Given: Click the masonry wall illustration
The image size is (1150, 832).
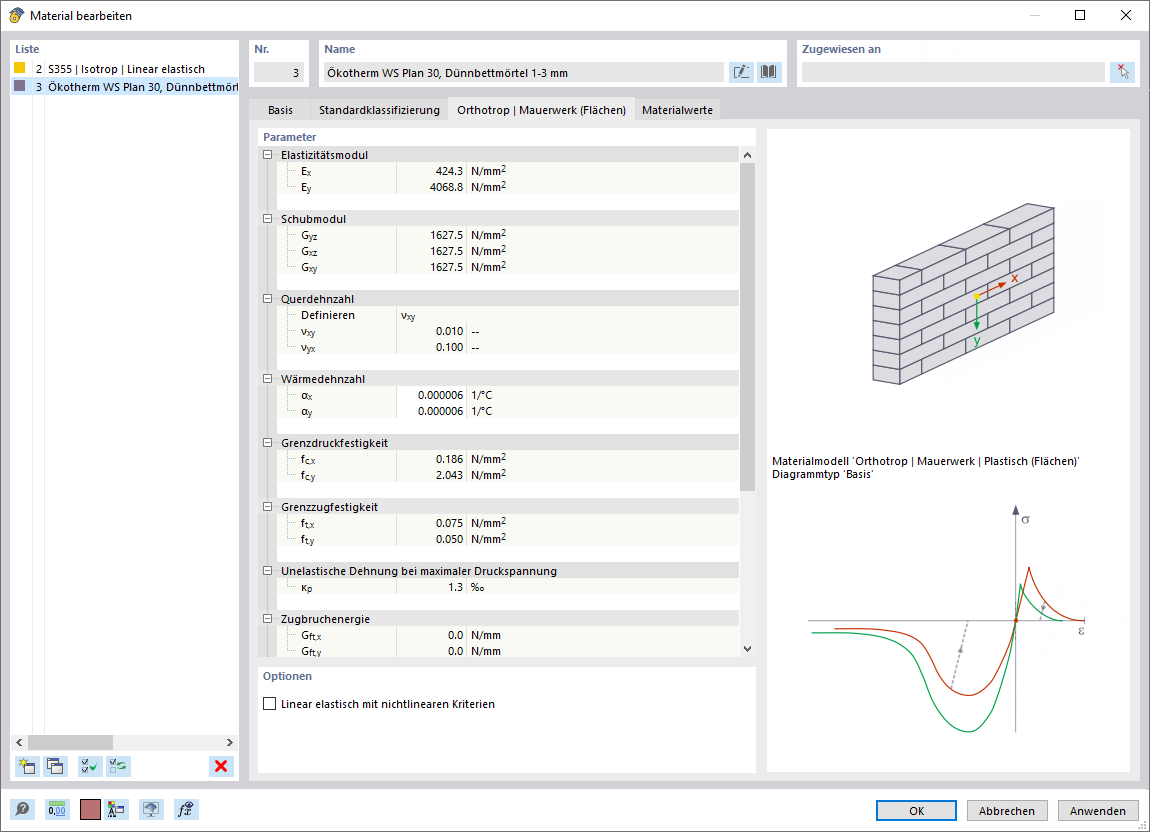Looking at the screenshot, I should [963, 293].
